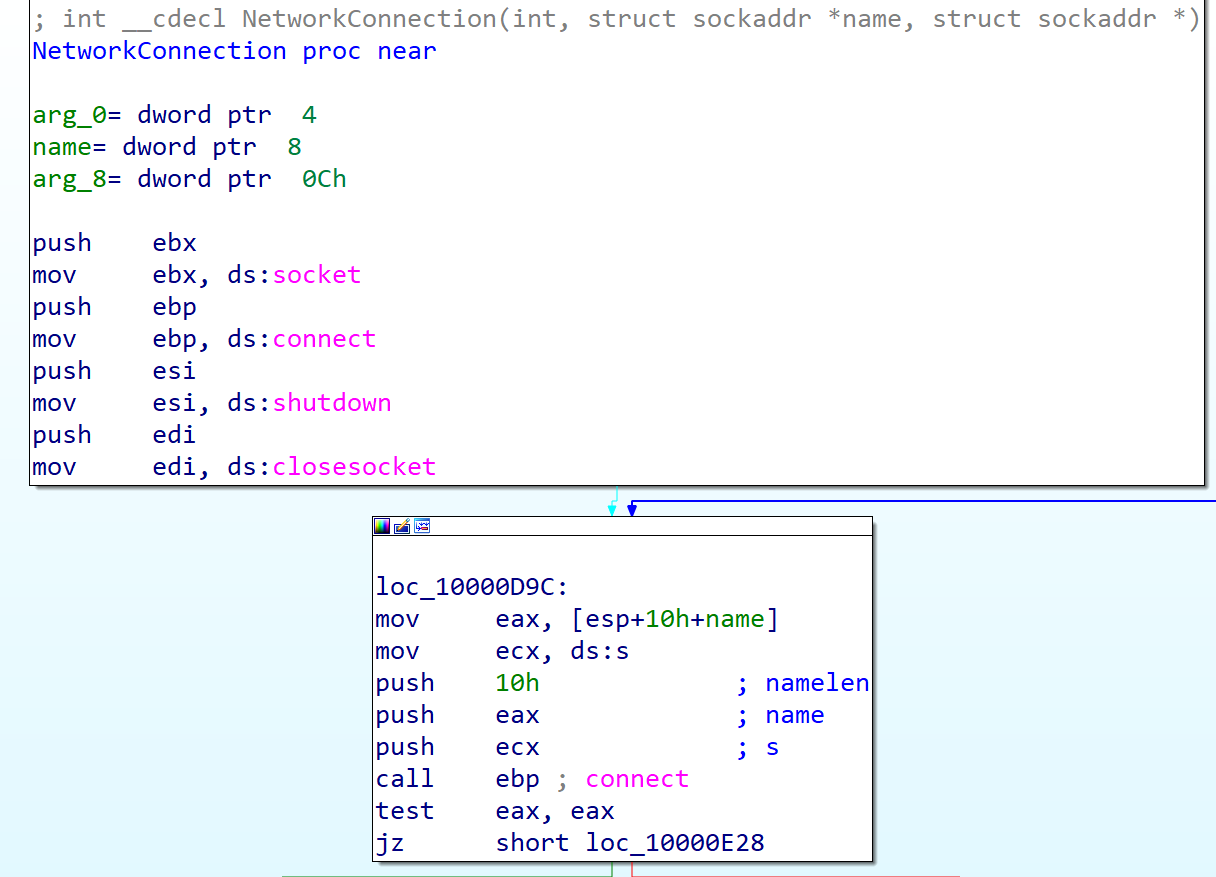Click the 'jz' mnemonic
Image resolution: width=1216 pixels, height=877 pixels.
390,843
